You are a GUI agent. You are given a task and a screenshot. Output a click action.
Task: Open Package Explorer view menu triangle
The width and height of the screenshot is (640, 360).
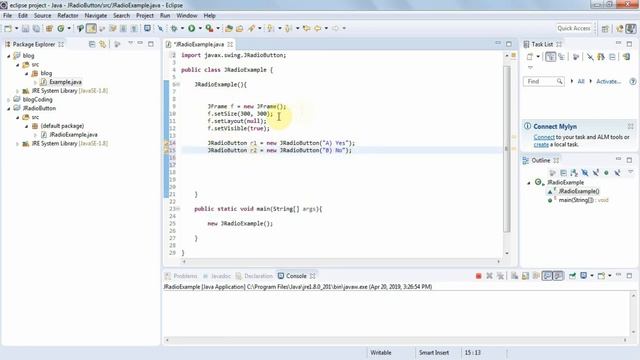(x=130, y=43)
